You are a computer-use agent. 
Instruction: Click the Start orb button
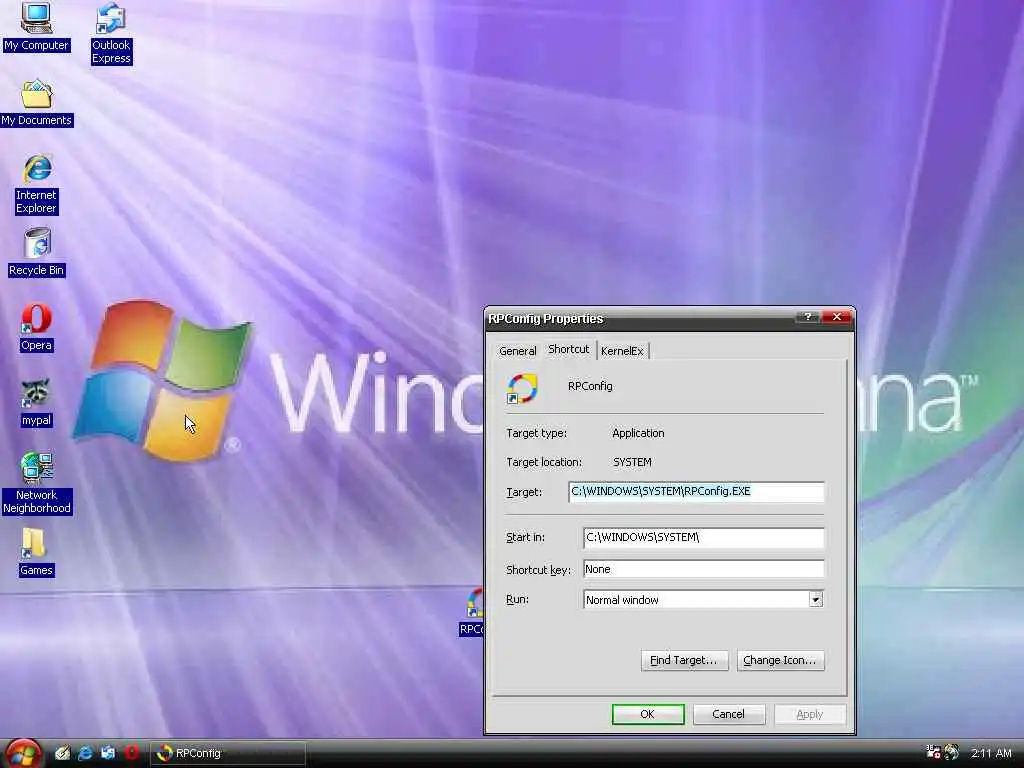pos(24,753)
